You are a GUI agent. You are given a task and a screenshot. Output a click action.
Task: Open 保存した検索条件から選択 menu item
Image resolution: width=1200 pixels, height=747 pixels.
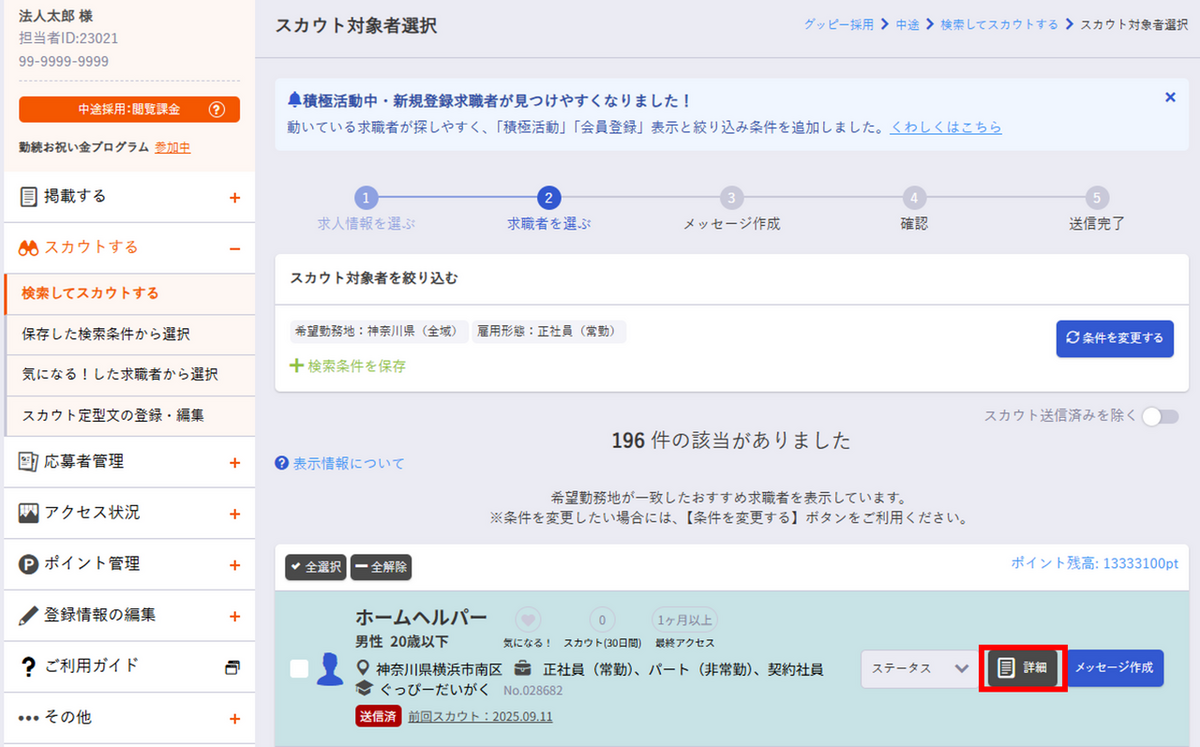pos(106,333)
